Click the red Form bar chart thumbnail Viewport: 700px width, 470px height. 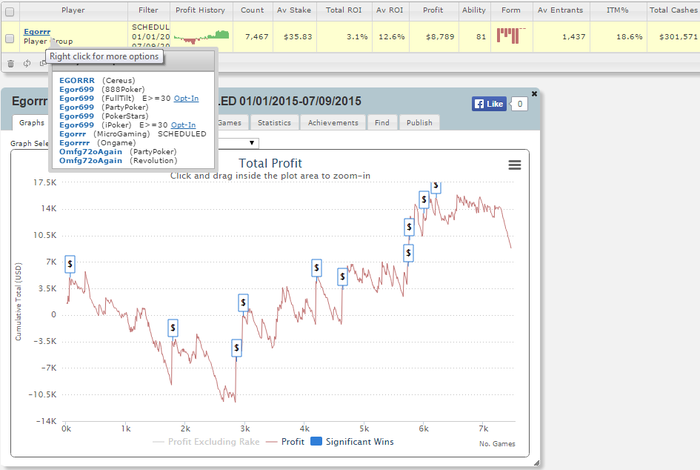click(x=511, y=36)
